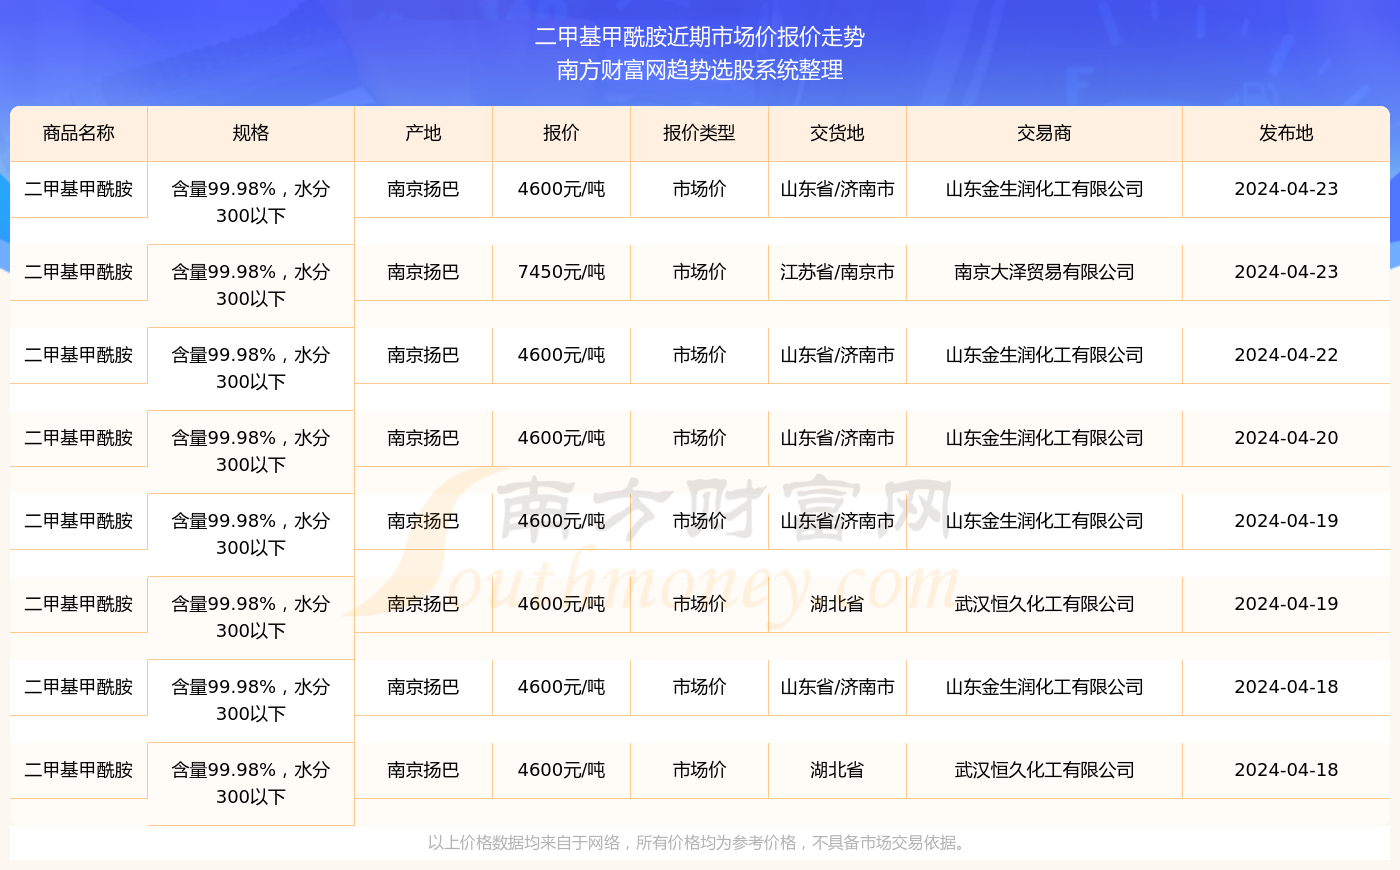This screenshot has height=870, width=1400.
Task: Click 2024-04-18 in the 武汉恒久化工 row
Action: tap(1286, 770)
